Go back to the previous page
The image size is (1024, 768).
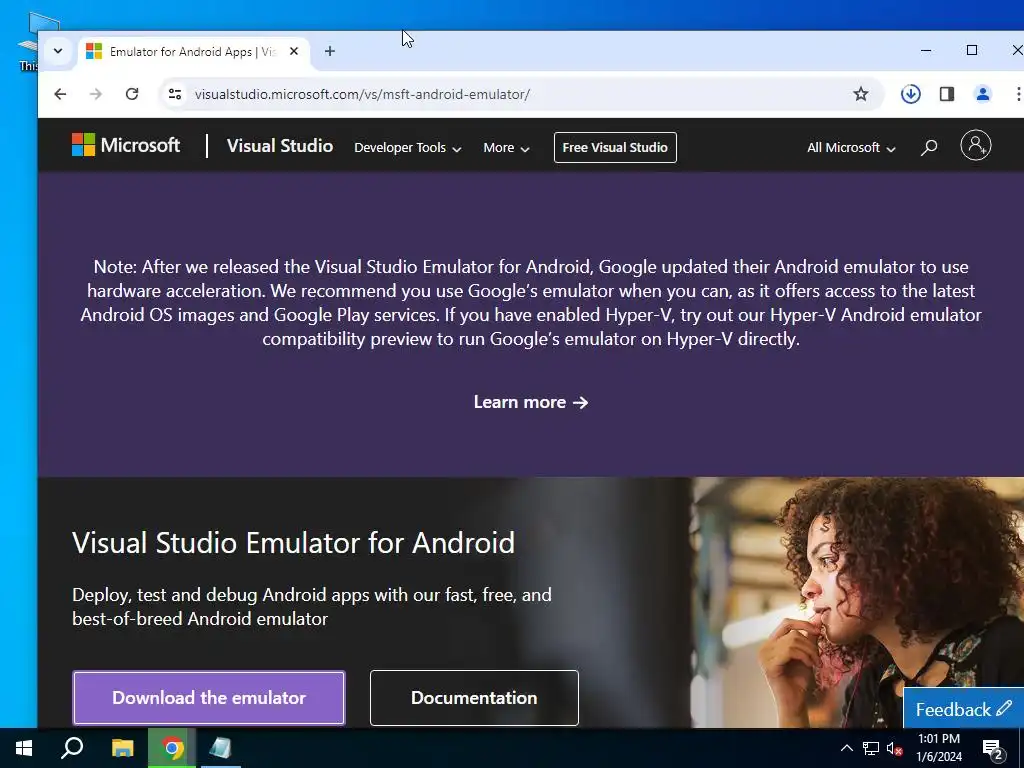[60, 94]
